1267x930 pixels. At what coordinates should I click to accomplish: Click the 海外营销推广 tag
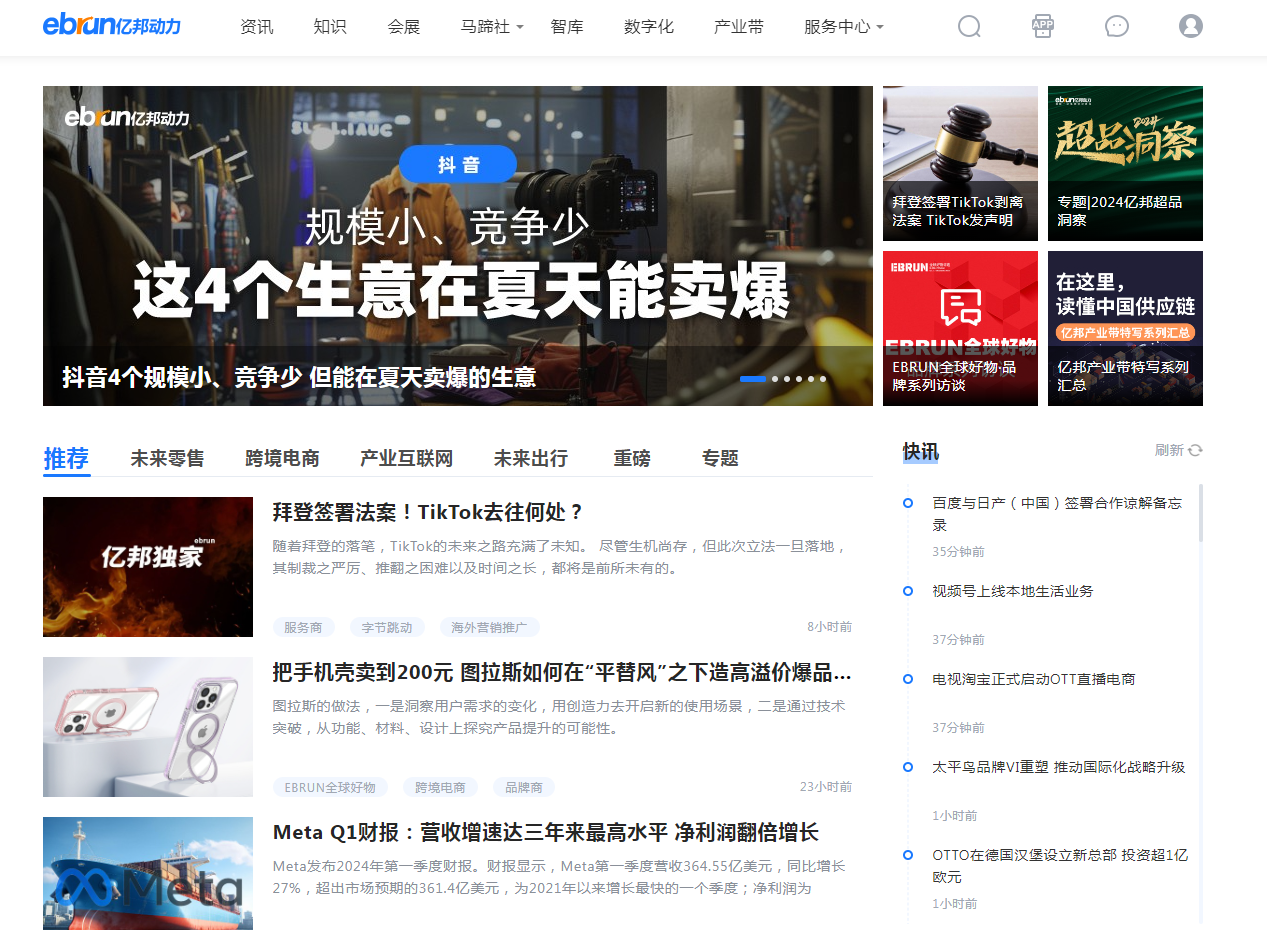click(x=489, y=627)
